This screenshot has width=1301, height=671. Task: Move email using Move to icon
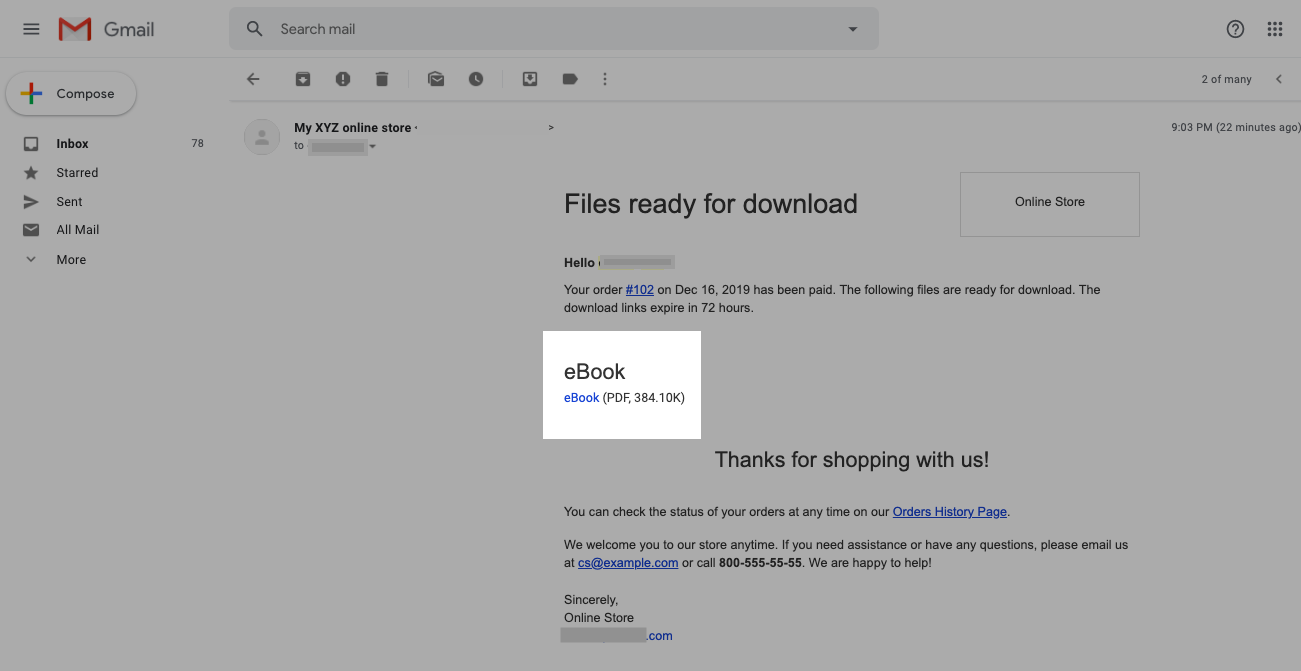click(x=530, y=79)
